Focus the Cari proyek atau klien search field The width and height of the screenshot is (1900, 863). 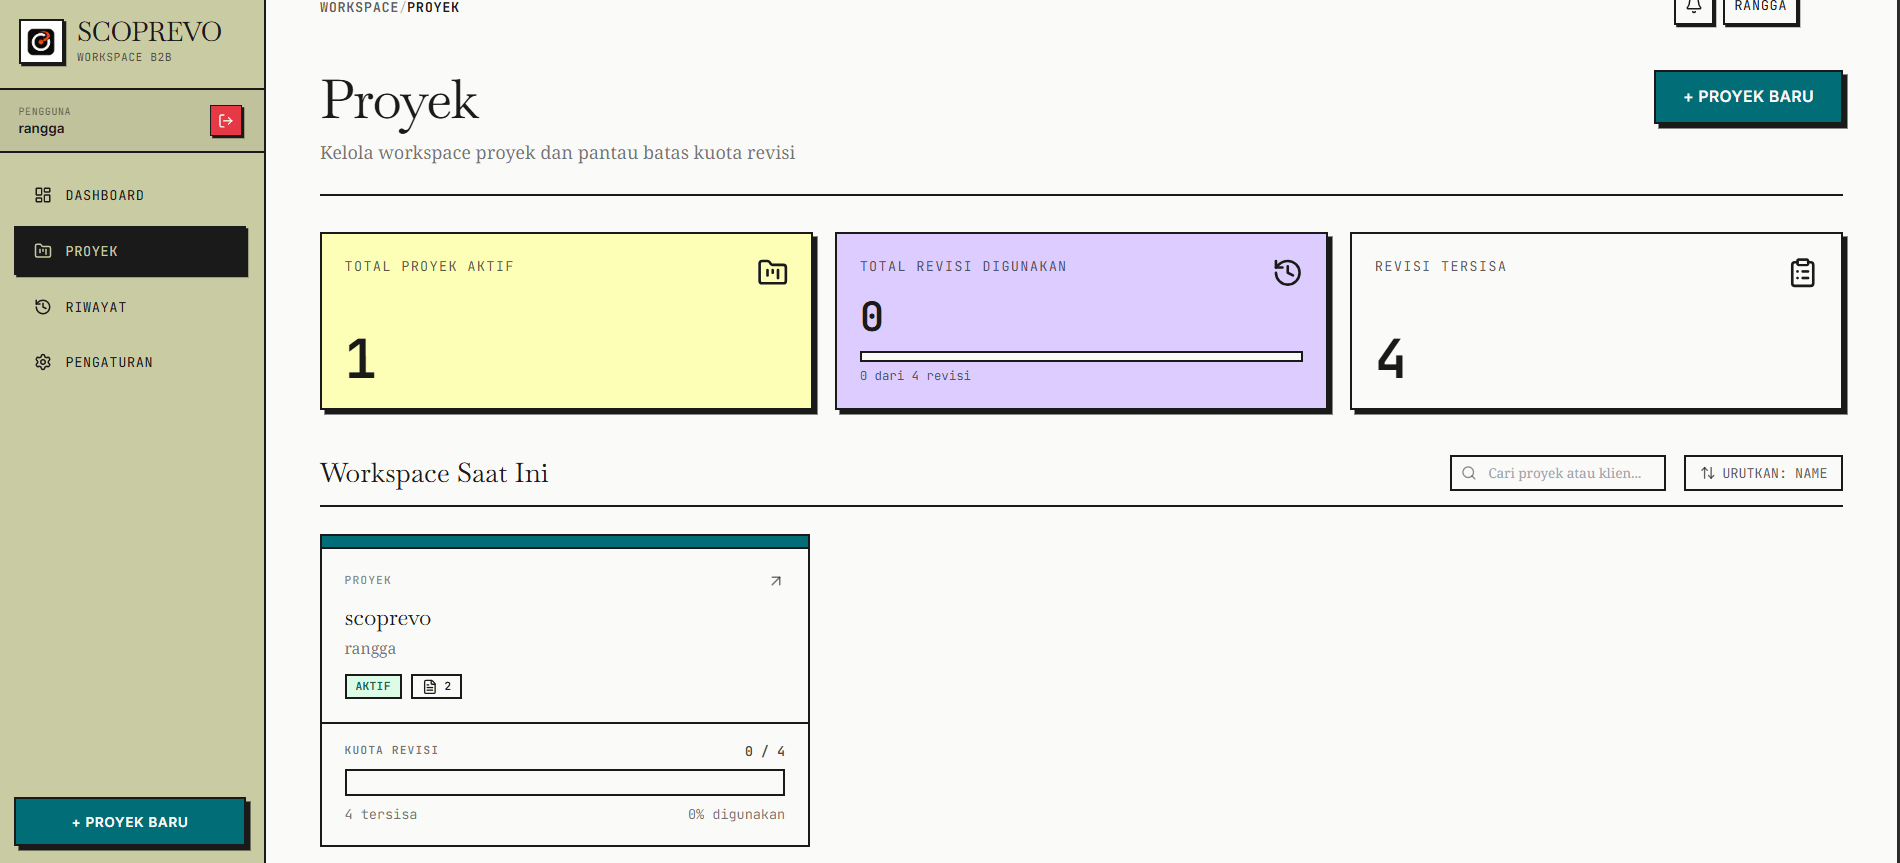1558,473
